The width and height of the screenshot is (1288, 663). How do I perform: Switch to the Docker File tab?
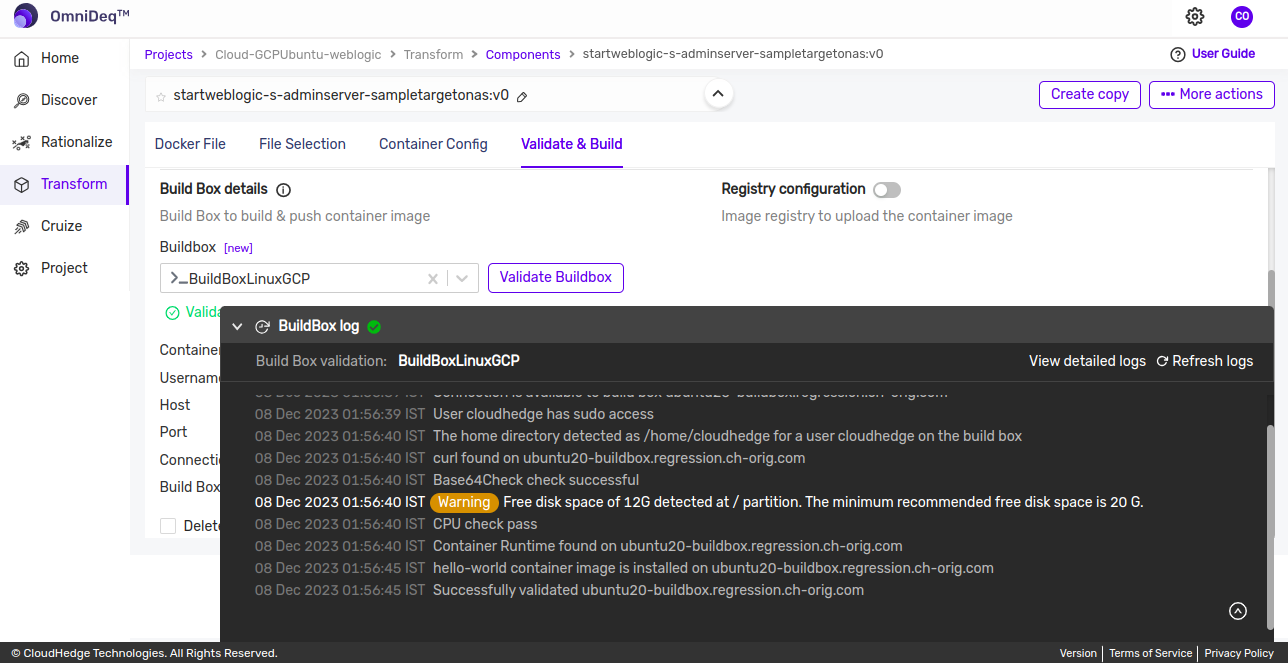(190, 144)
